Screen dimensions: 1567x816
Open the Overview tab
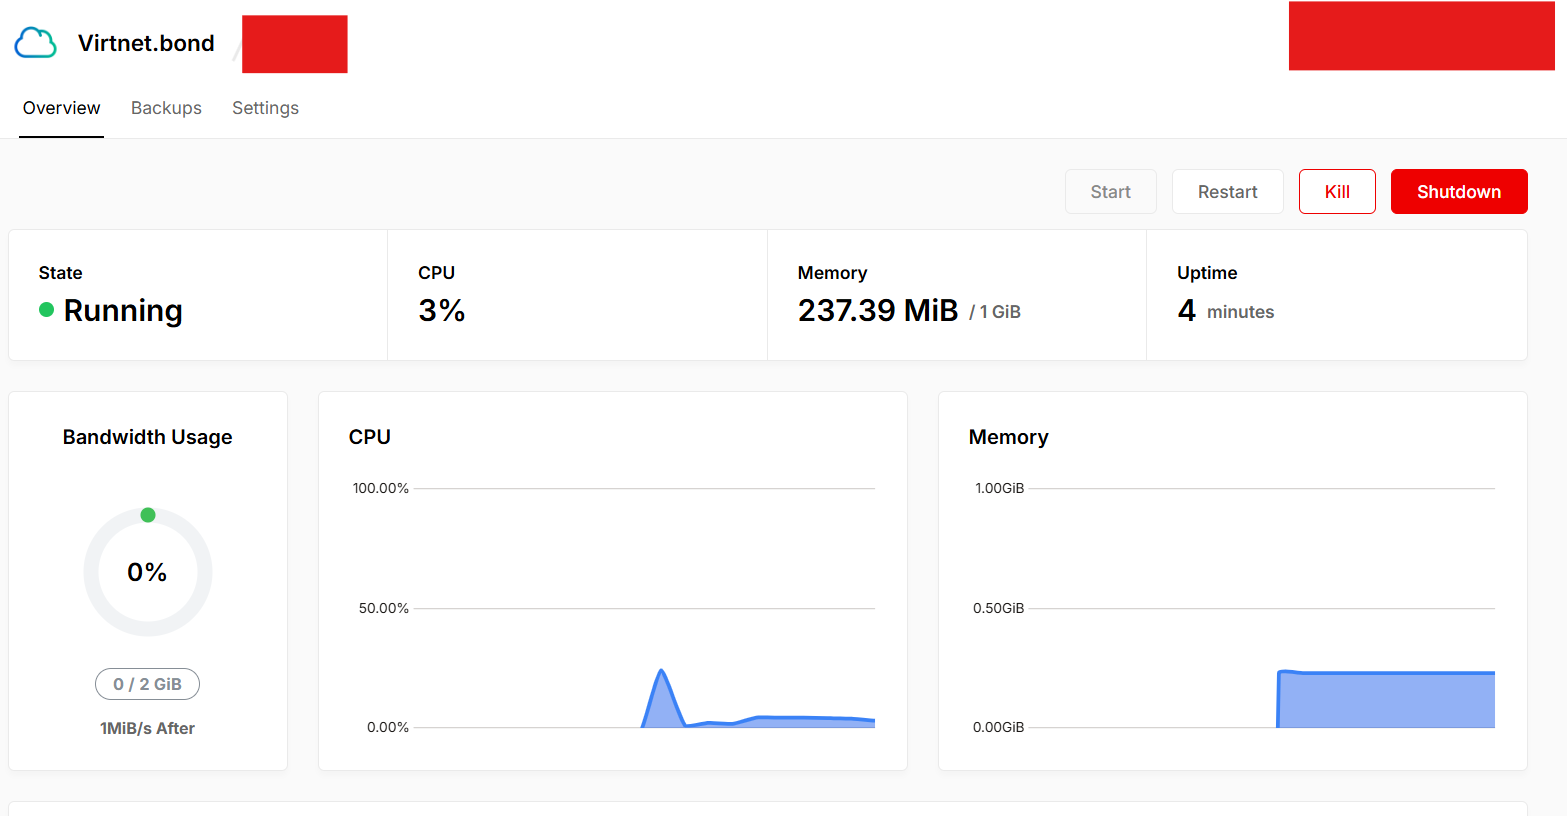[61, 108]
